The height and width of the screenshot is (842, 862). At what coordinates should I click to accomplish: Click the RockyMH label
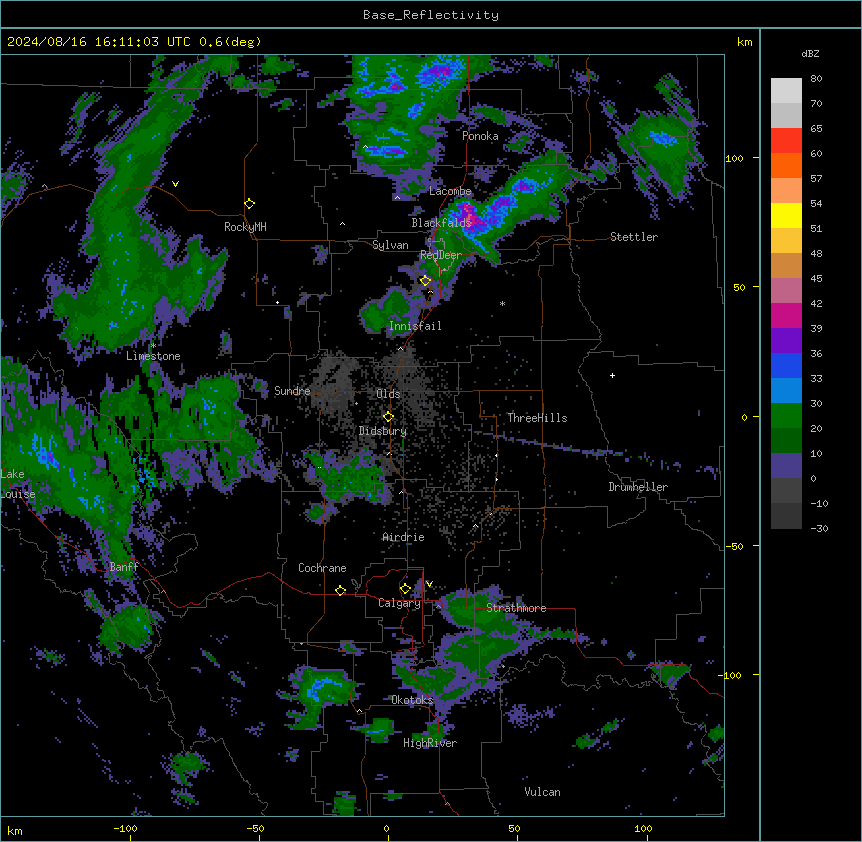(245, 227)
